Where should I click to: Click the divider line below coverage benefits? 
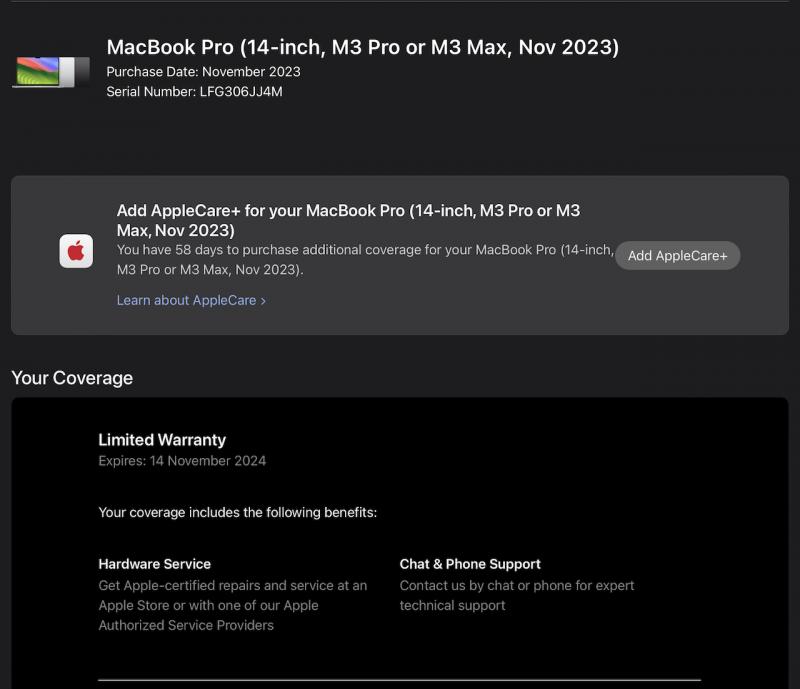tap(399, 680)
